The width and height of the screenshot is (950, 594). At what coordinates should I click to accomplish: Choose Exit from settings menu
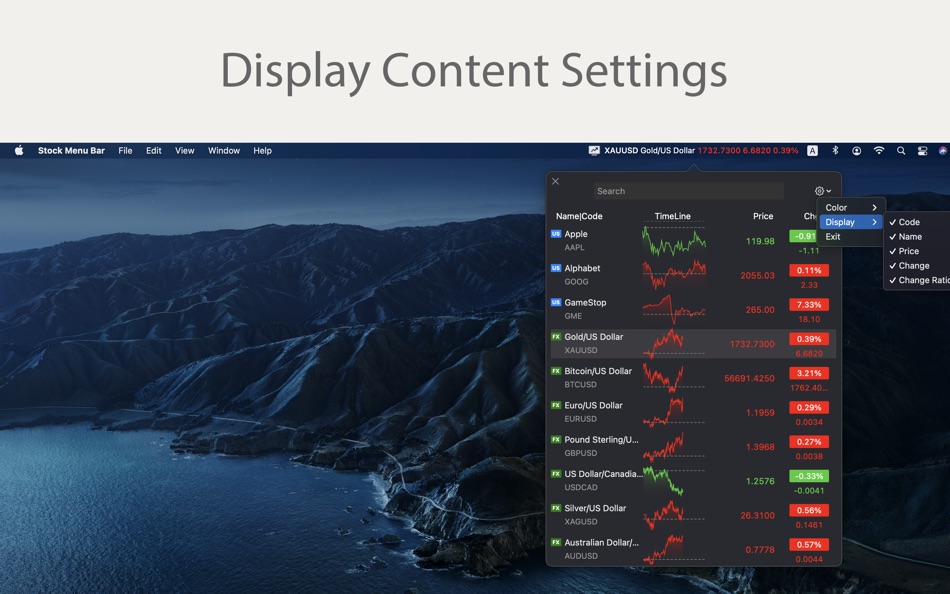(x=851, y=236)
